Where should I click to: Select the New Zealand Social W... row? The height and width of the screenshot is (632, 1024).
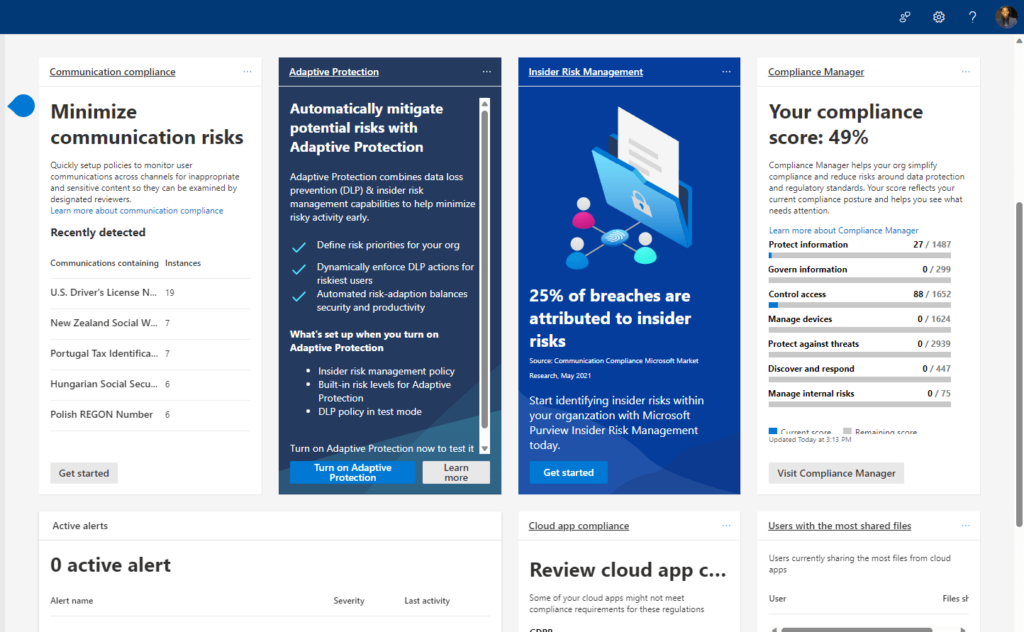[x=150, y=324]
